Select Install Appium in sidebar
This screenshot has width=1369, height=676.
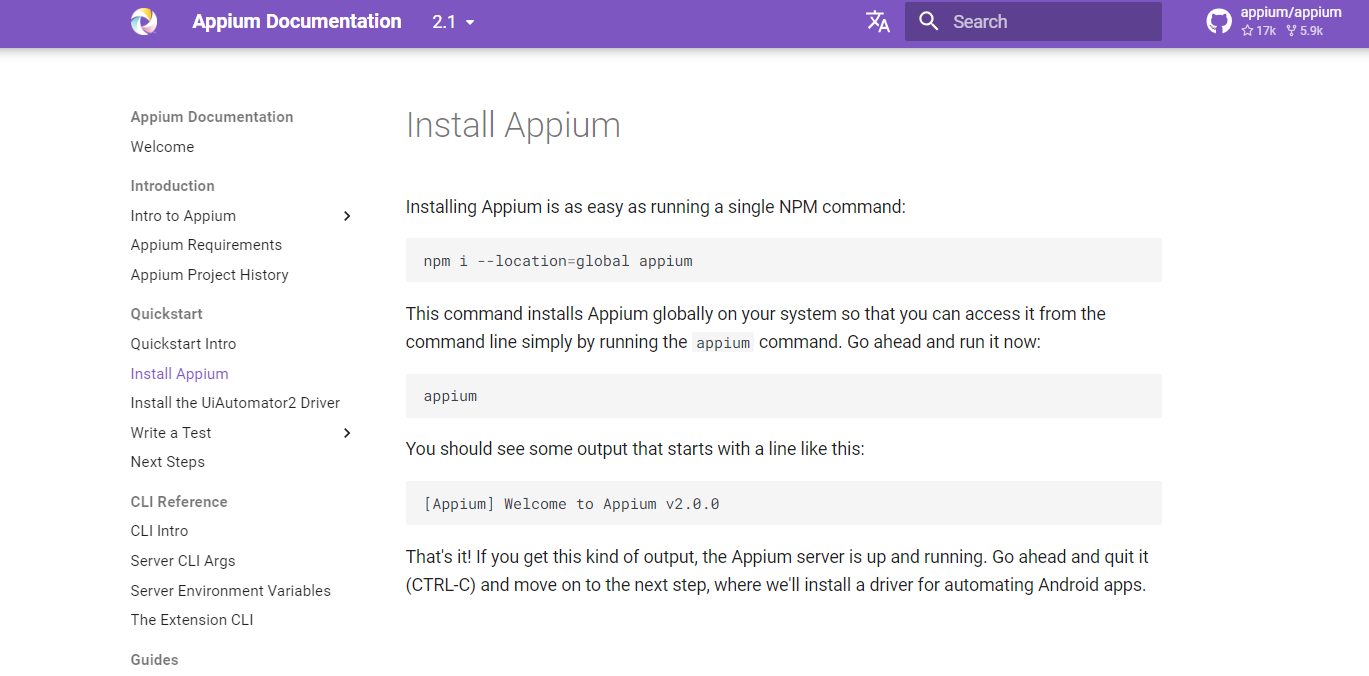[179, 374]
